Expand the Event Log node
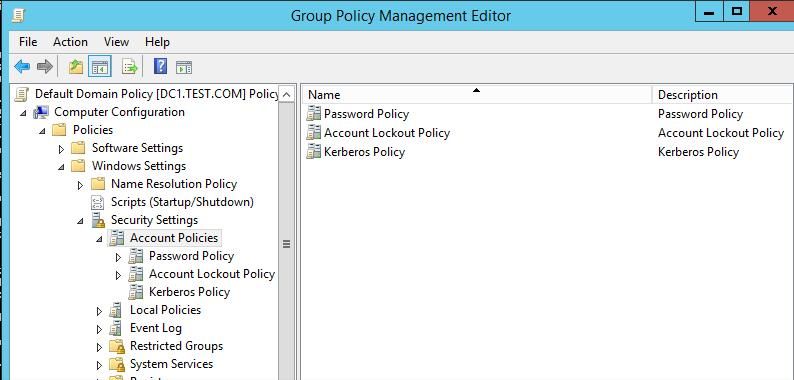The height and width of the screenshot is (380, 794). 99,329
